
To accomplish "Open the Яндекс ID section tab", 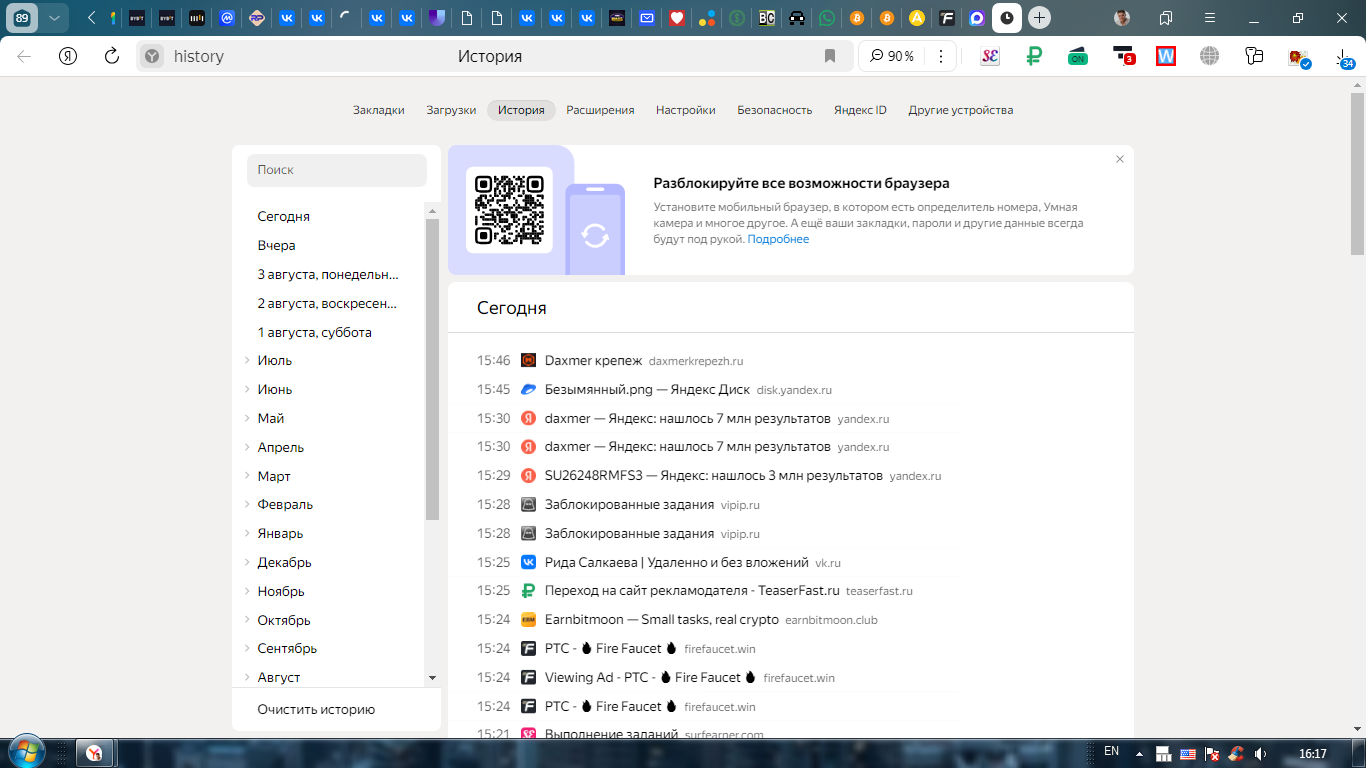I will point(860,110).
